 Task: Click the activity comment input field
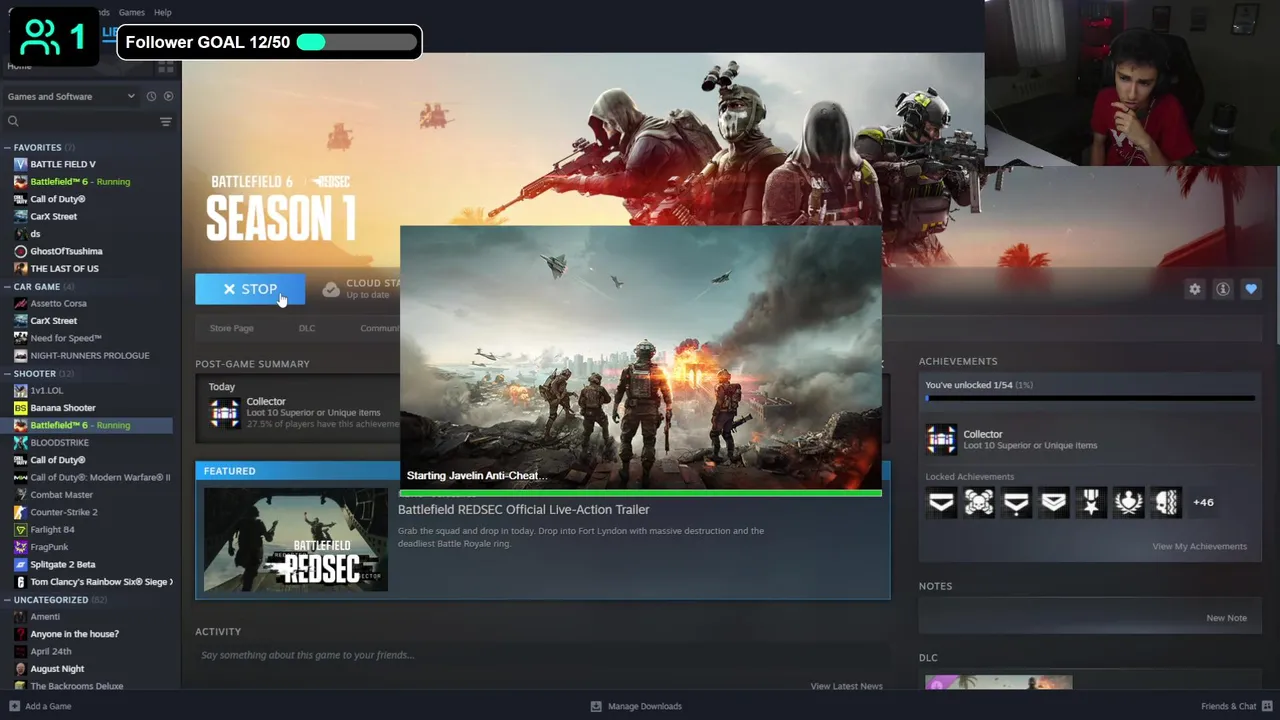540,655
